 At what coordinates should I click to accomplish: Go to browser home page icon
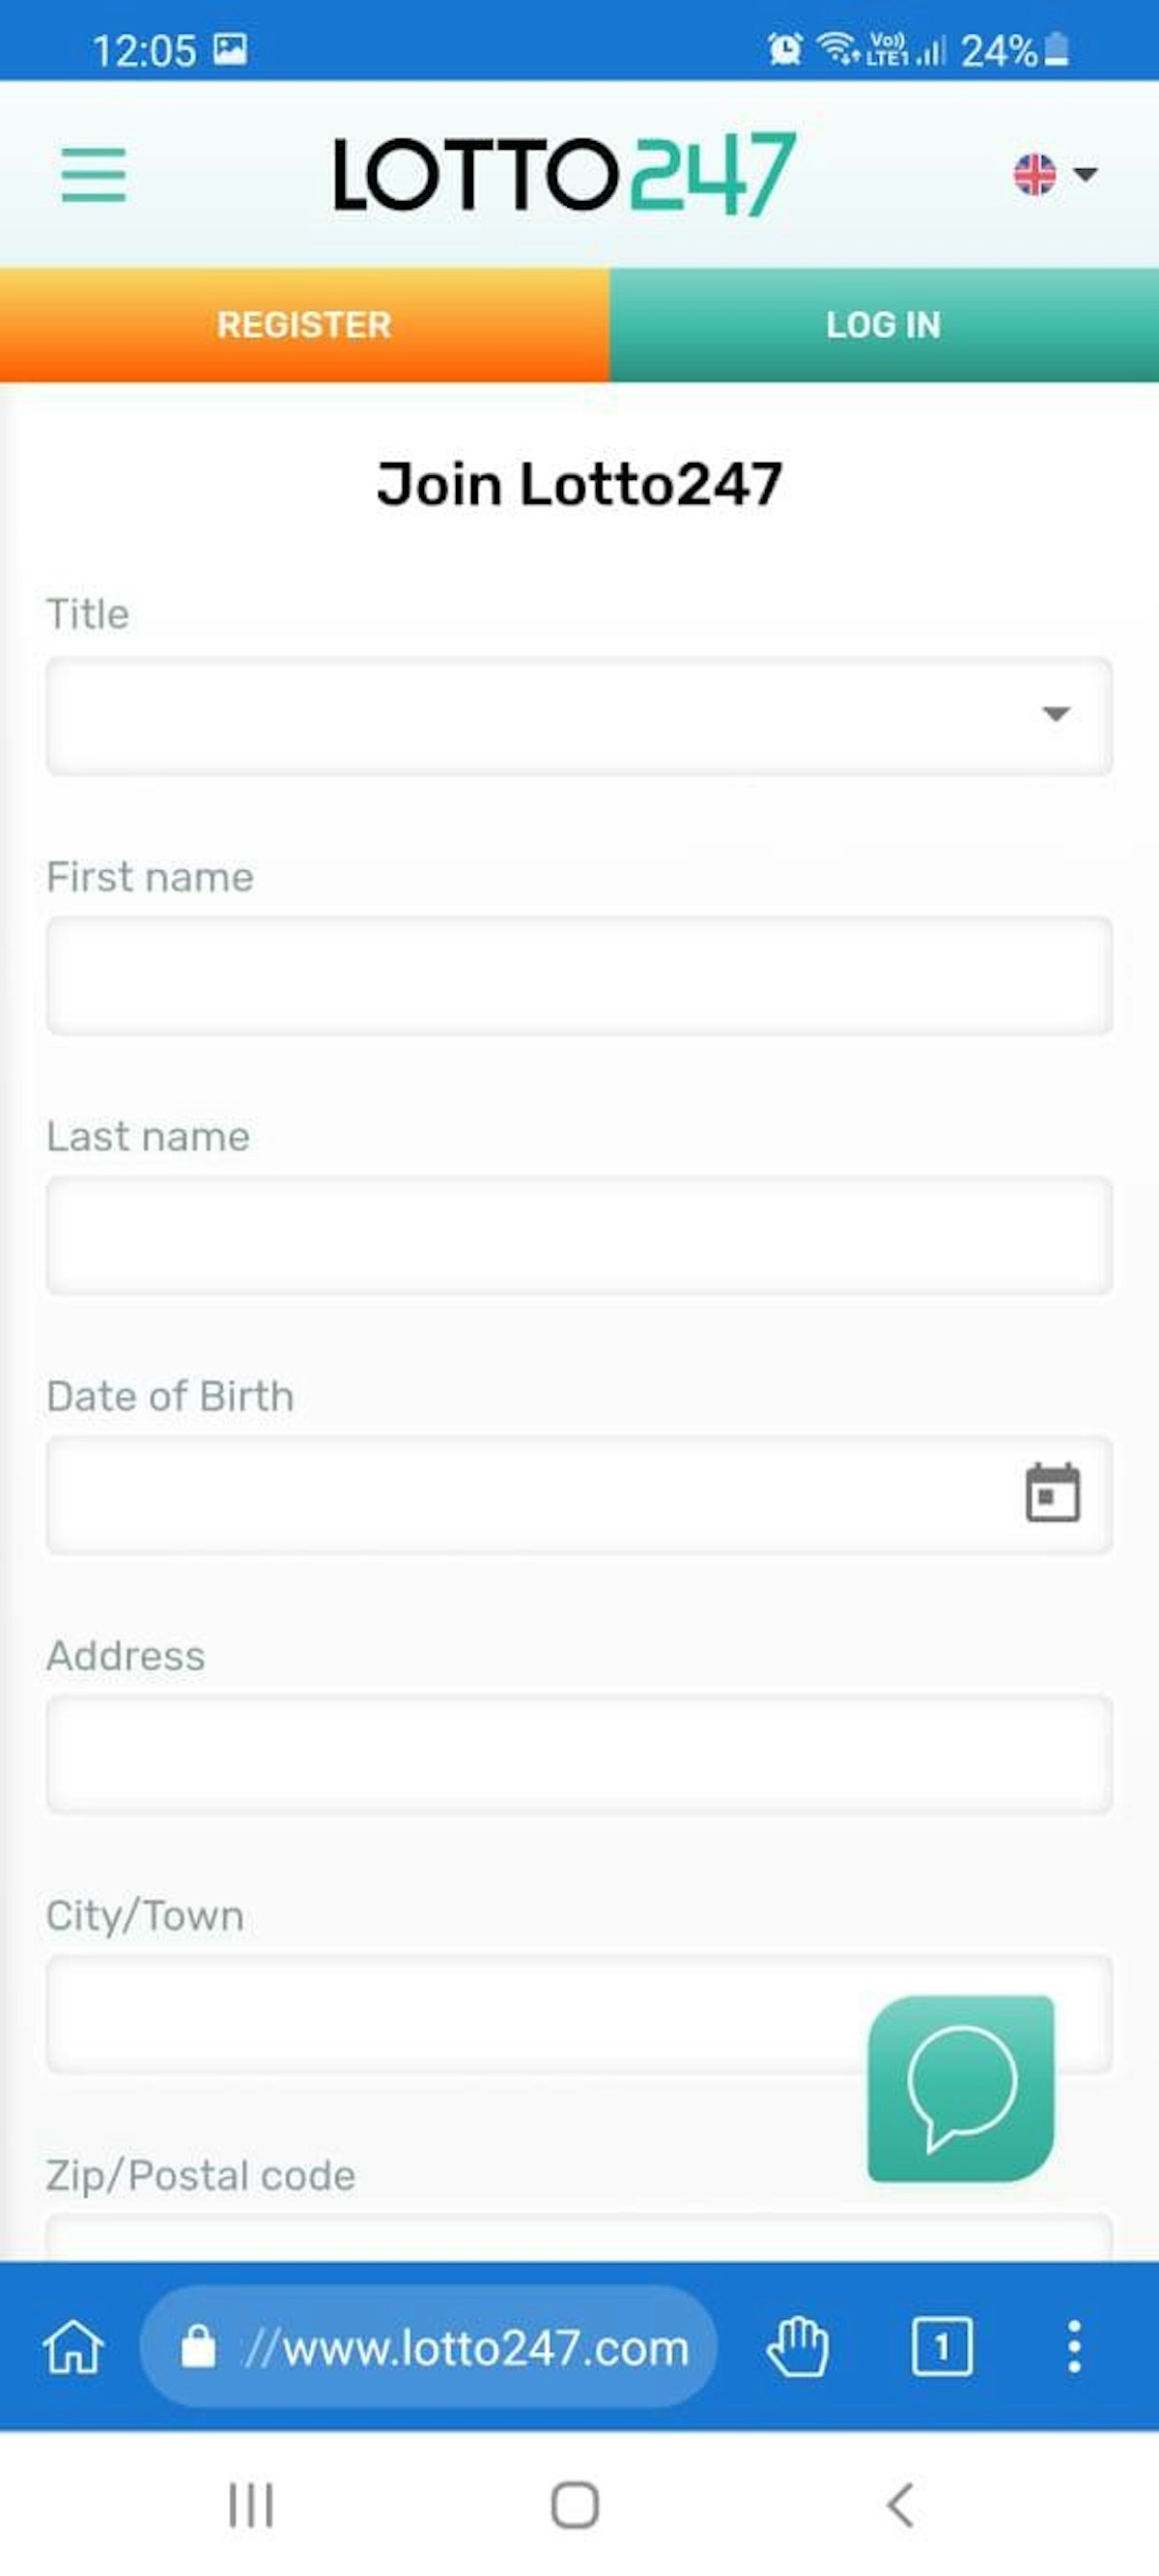[x=73, y=2346]
